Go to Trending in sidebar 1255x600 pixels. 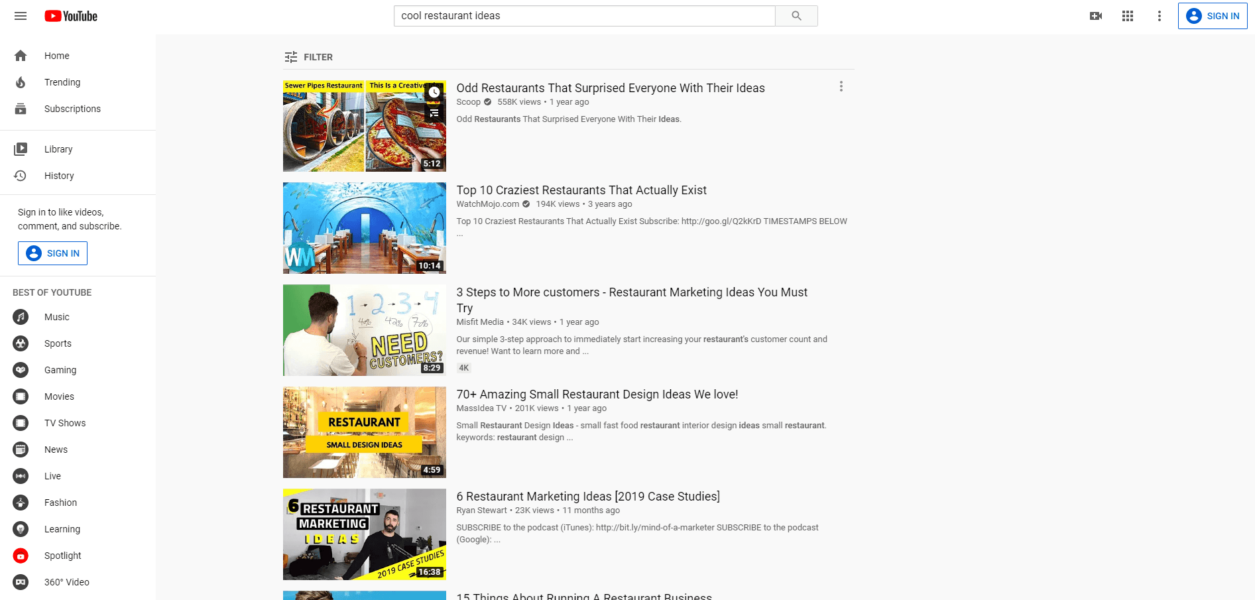(62, 82)
